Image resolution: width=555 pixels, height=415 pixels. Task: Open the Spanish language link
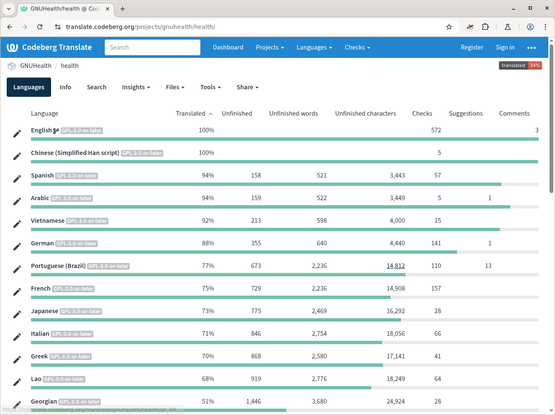[42, 175]
